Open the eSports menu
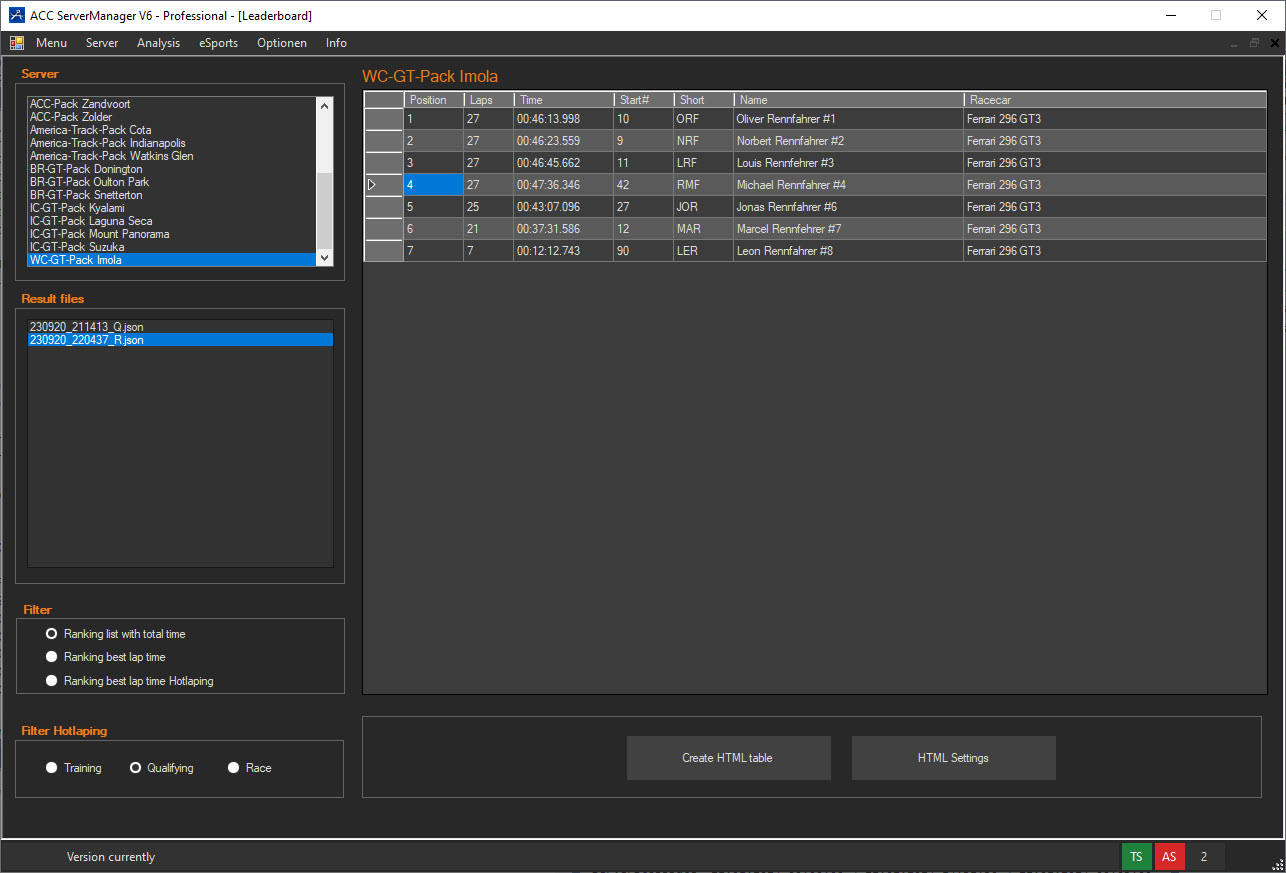This screenshot has height=873, width=1286. pos(218,43)
